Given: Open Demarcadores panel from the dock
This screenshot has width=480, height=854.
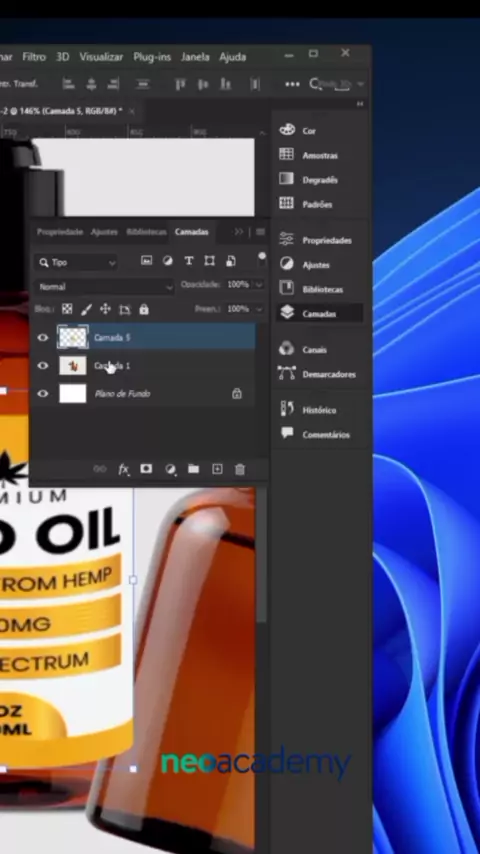Looking at the screenshot, I should click(x=317, y=374).
